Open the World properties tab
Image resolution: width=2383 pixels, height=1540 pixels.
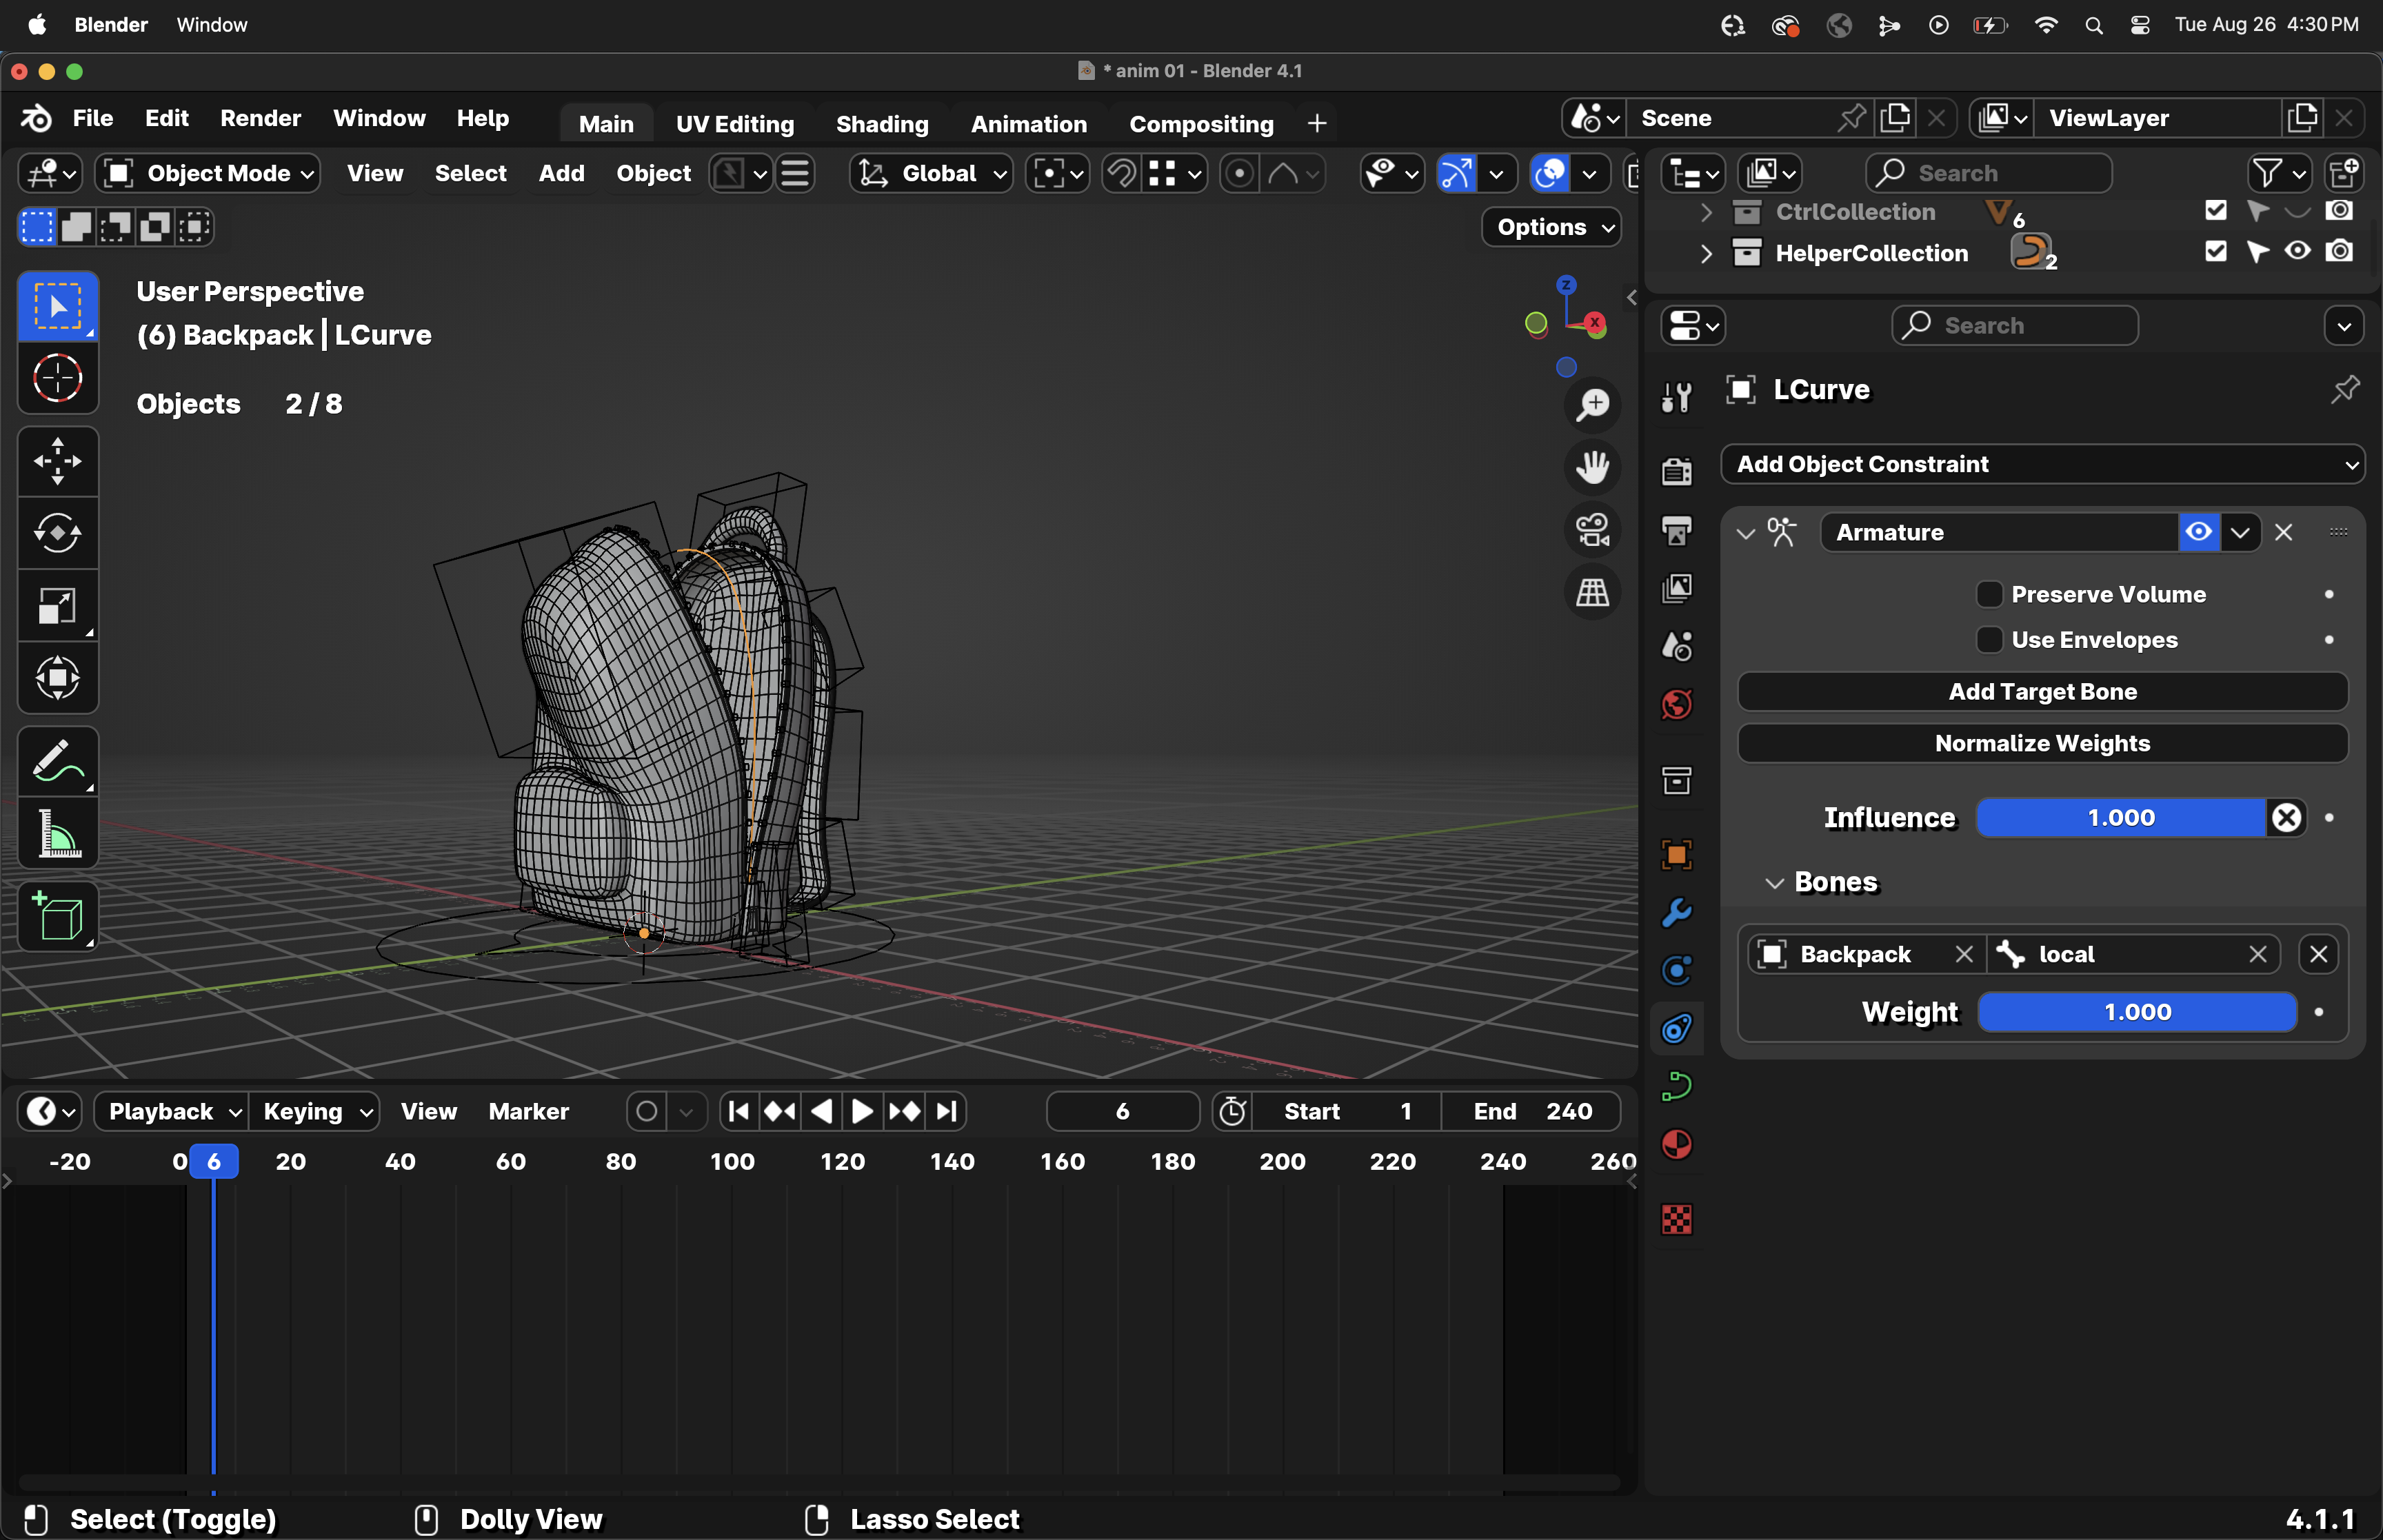pos(1677,704)
